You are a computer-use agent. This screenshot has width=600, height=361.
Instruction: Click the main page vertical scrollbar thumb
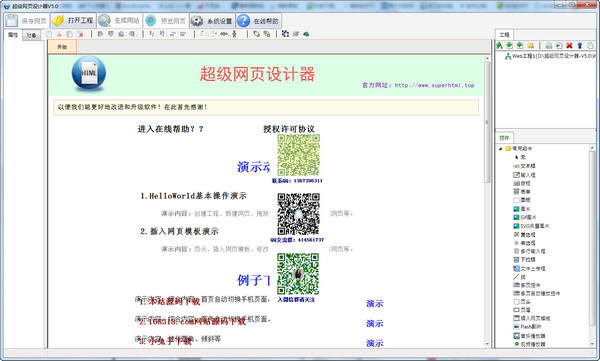click(487, 122)
